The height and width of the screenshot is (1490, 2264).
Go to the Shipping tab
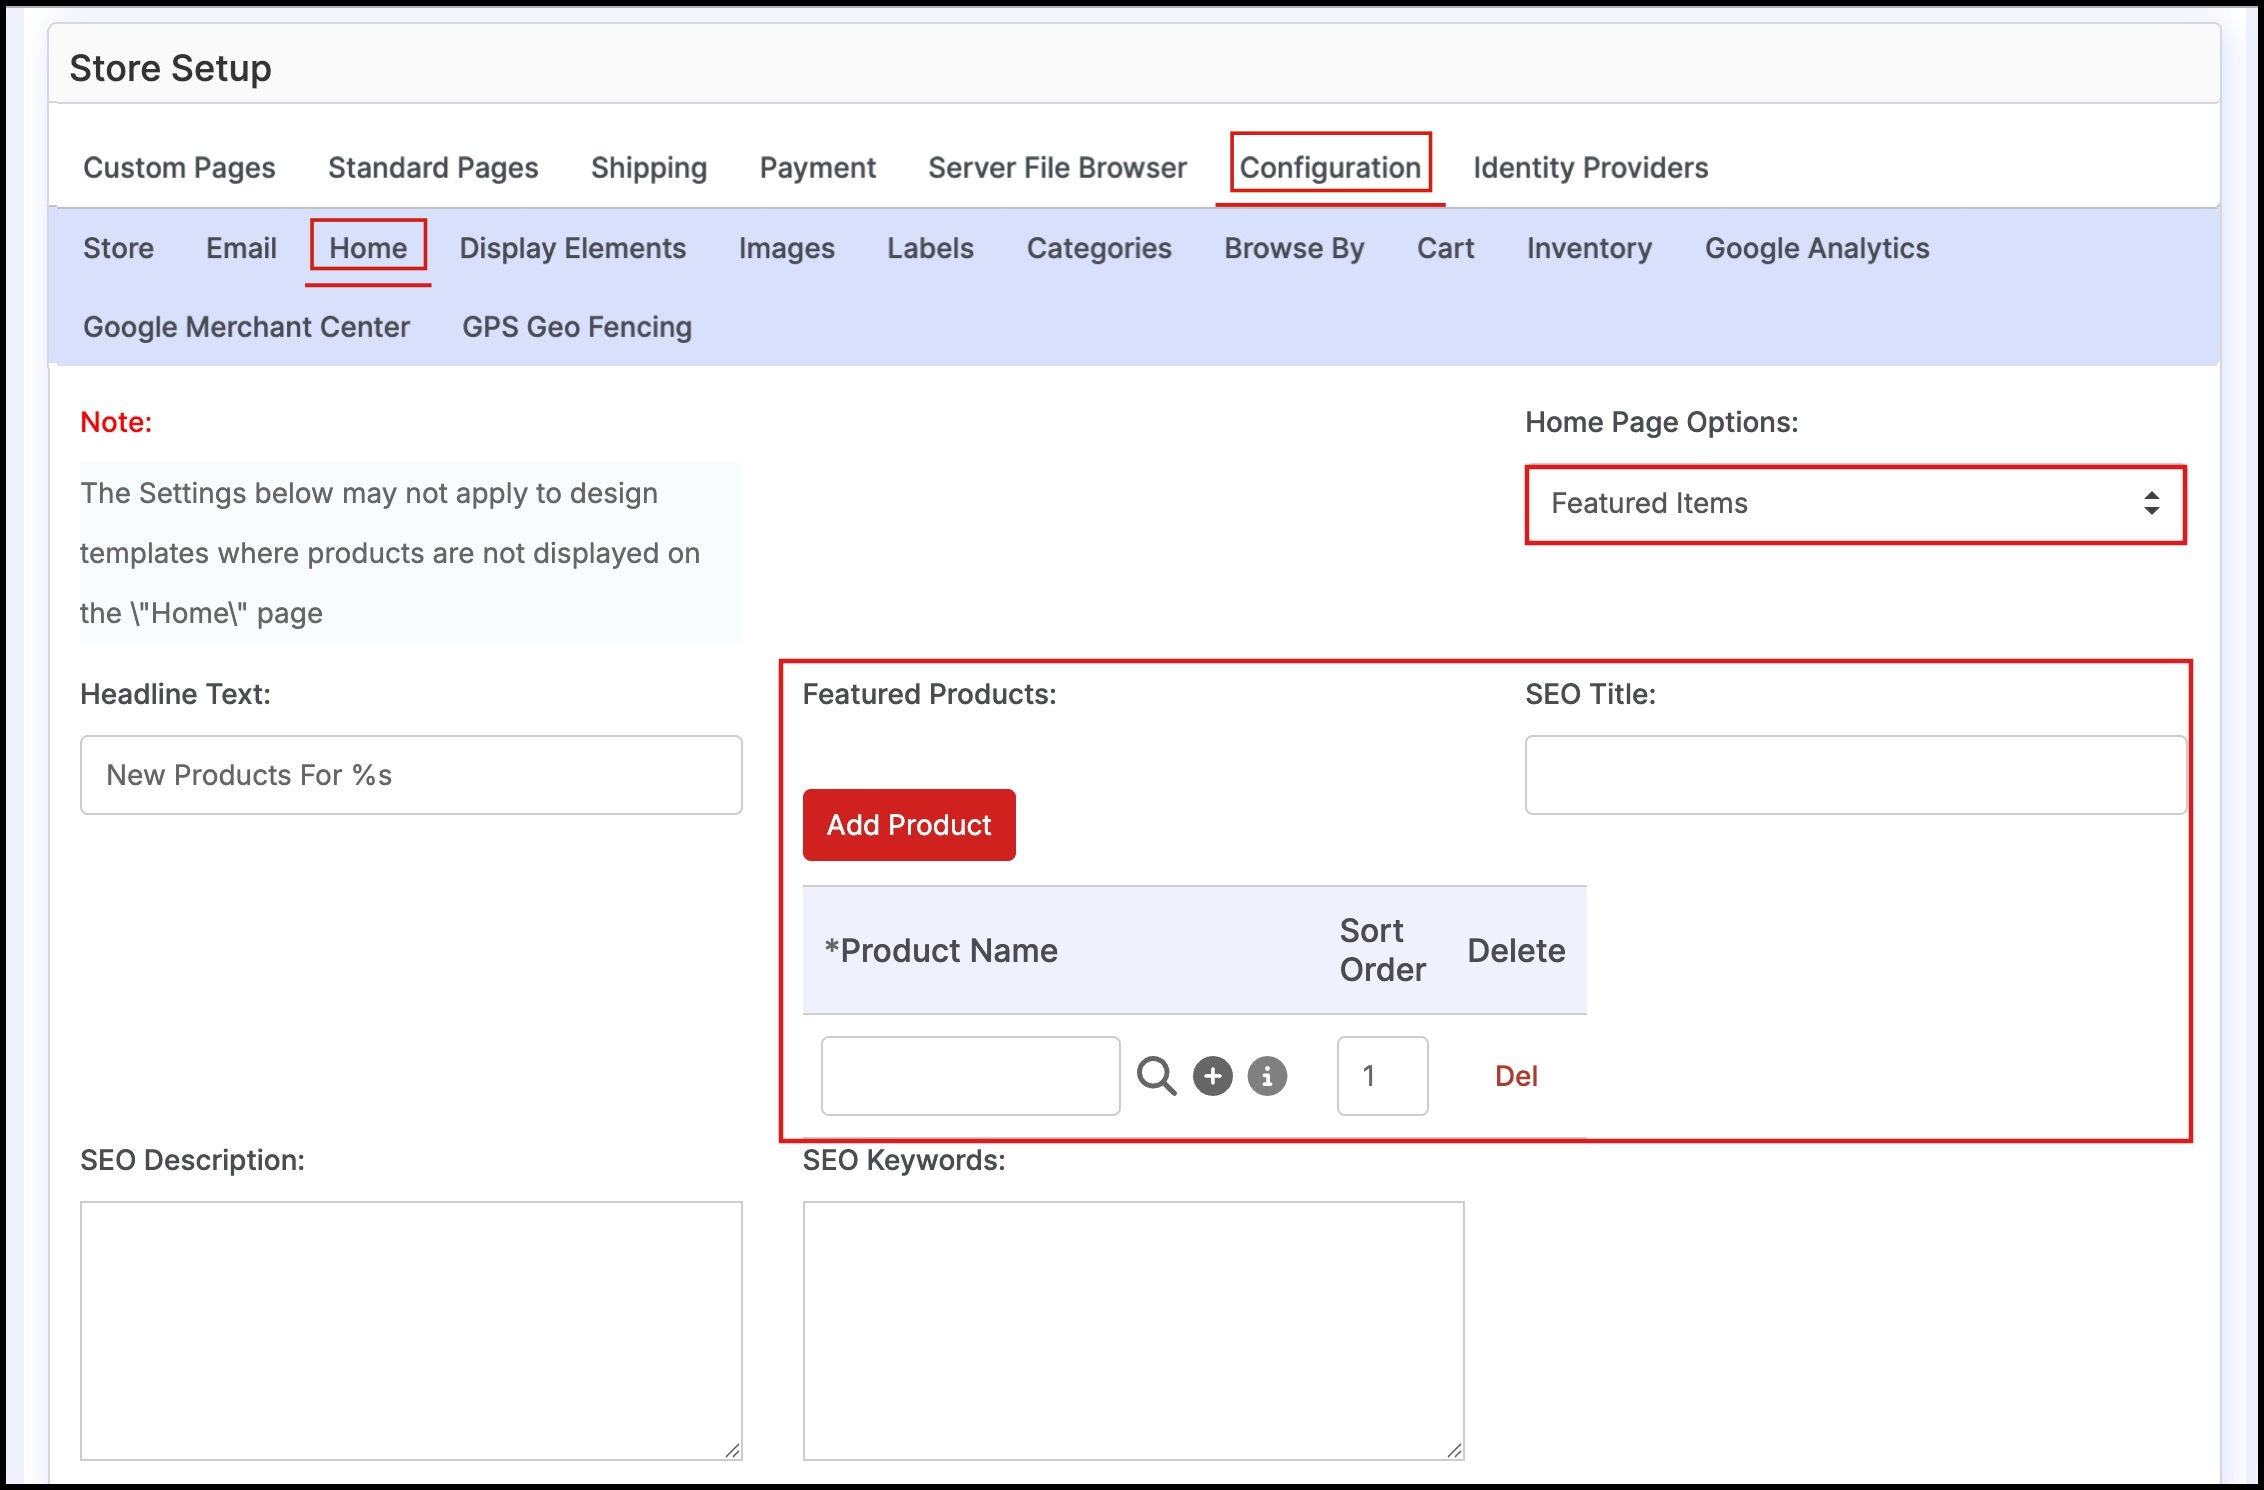tap(648, 167)
